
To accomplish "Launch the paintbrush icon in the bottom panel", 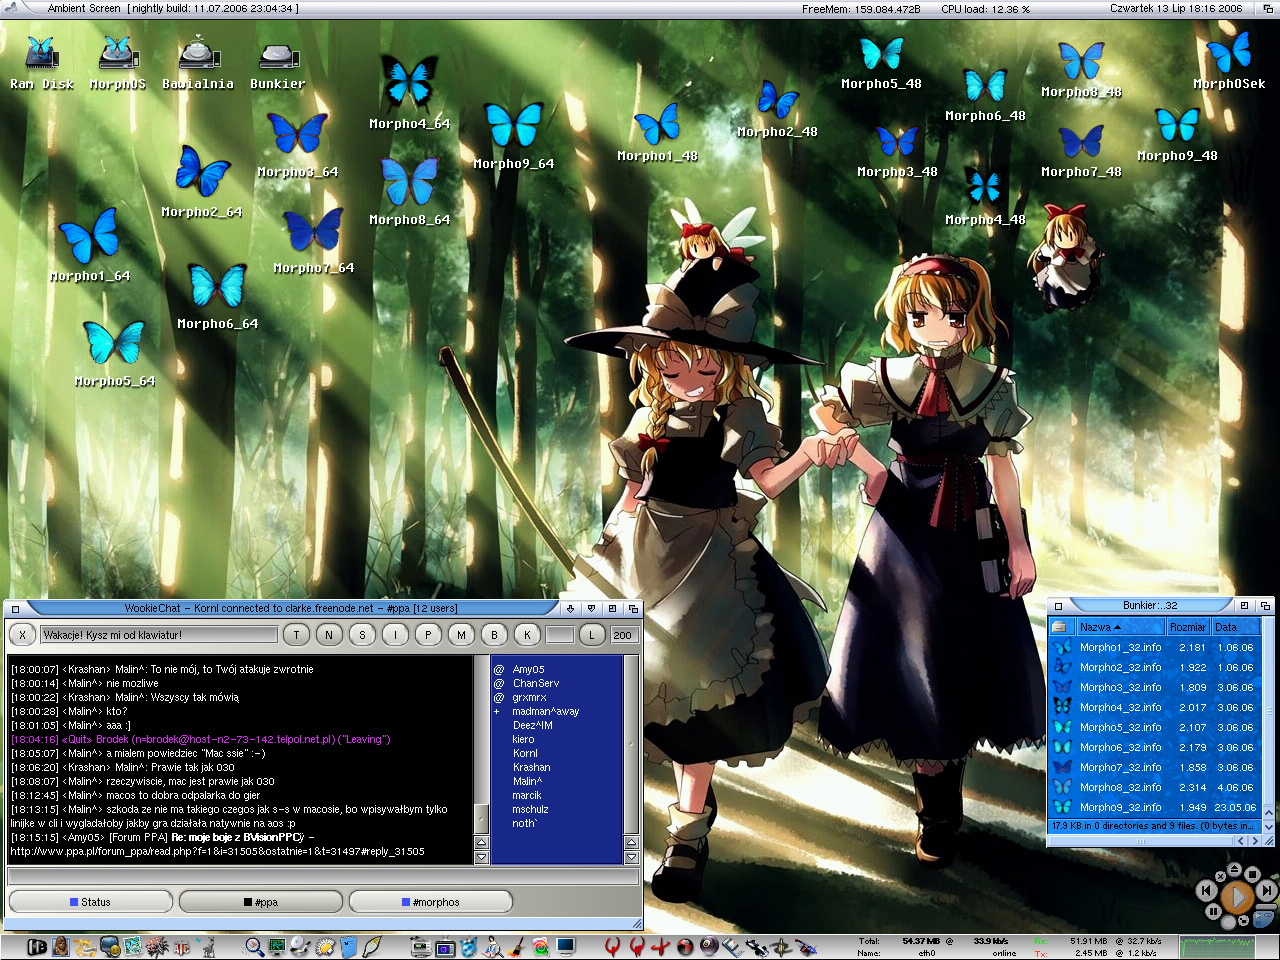I will click(x=517, y=946).
